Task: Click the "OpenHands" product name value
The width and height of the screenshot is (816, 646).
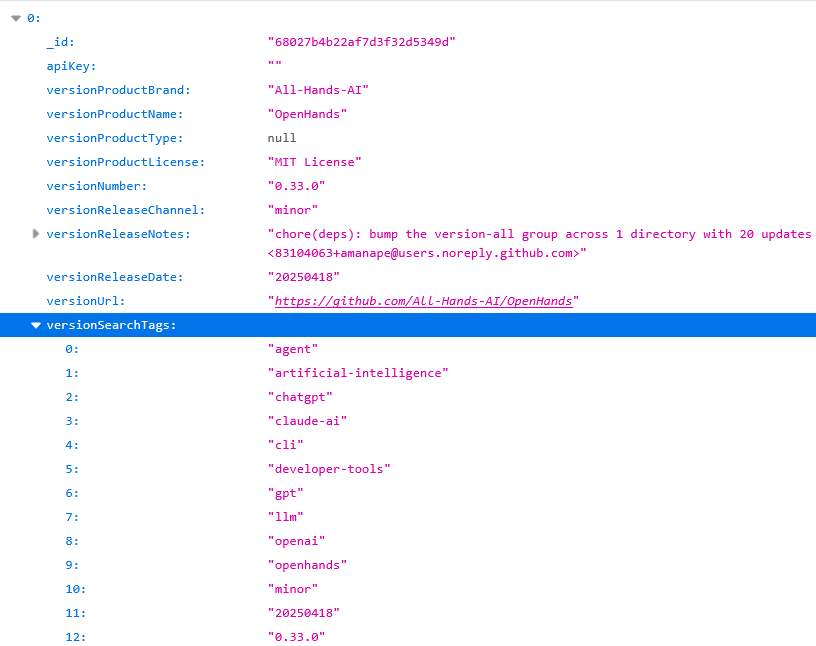Action: coord(307,114)
